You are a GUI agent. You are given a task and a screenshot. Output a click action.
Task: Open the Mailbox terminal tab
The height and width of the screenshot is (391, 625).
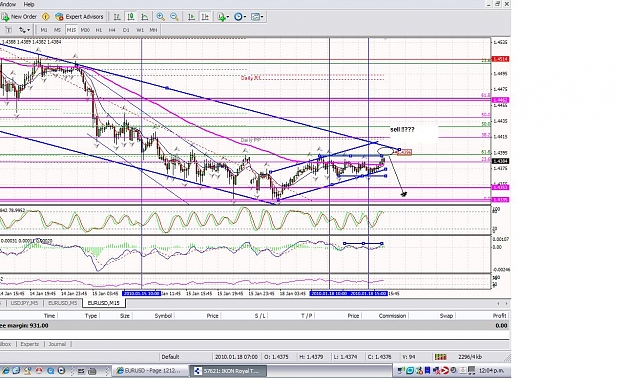point(6,344)
